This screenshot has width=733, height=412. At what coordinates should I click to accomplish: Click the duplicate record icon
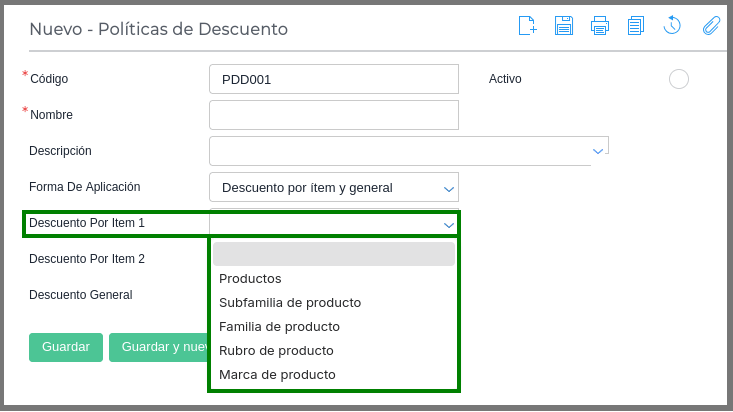click(636, 26)
